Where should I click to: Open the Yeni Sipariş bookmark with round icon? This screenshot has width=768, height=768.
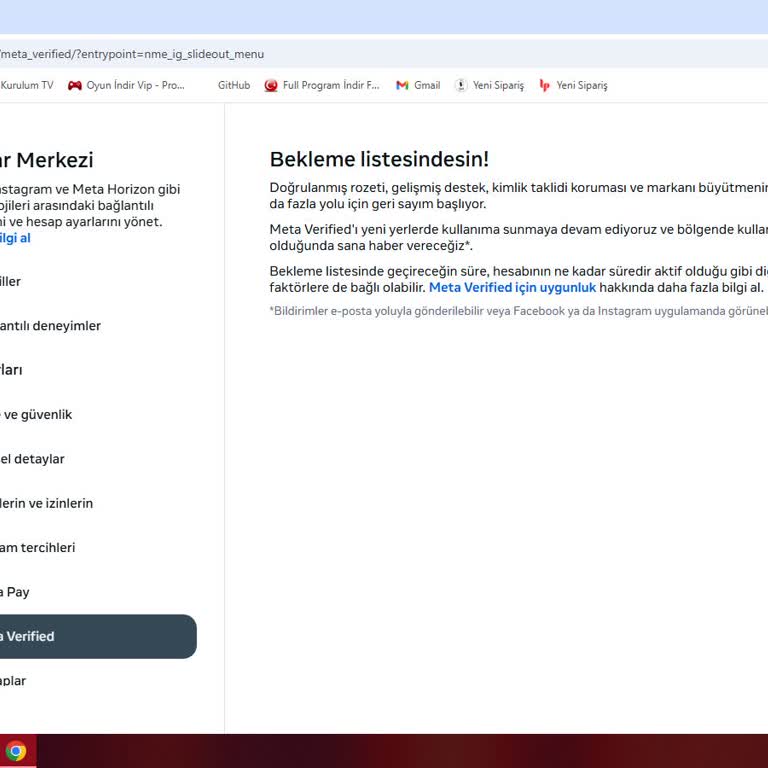coord(489,85)
